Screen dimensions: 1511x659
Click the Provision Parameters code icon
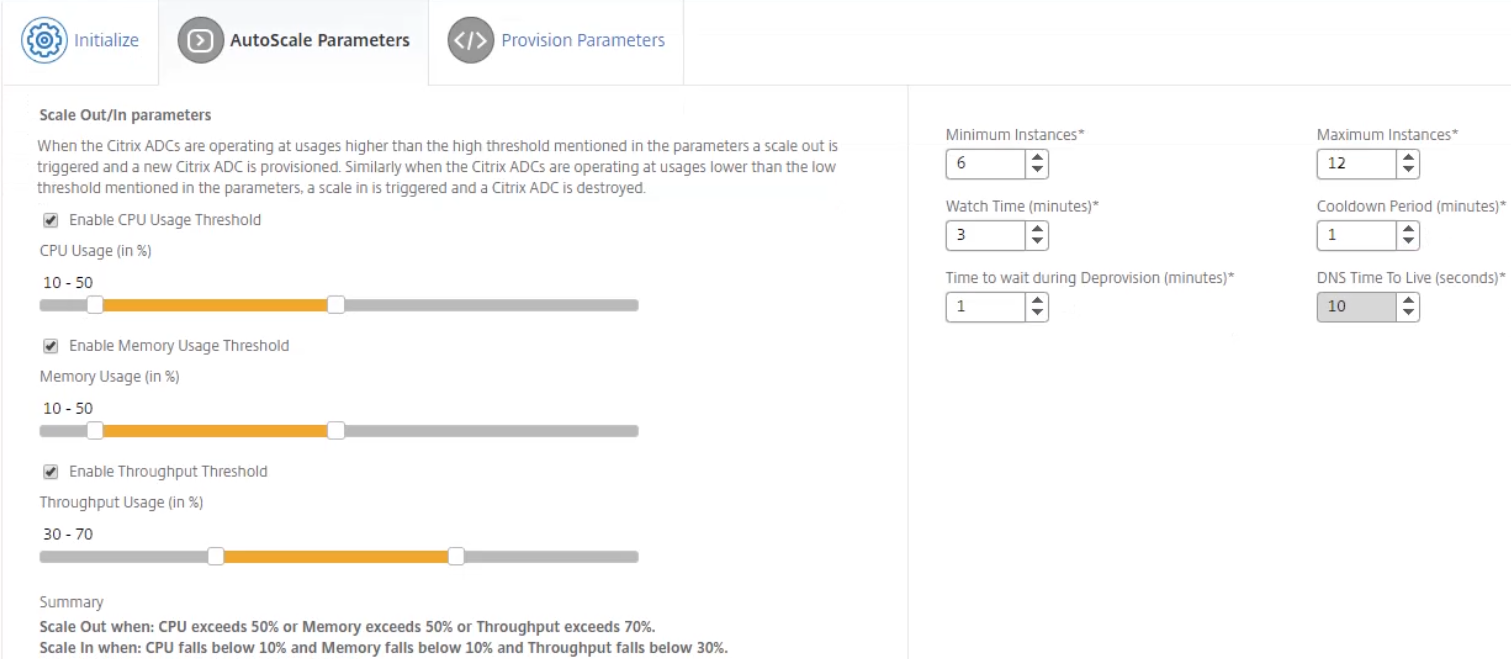(x=470, y=41)
